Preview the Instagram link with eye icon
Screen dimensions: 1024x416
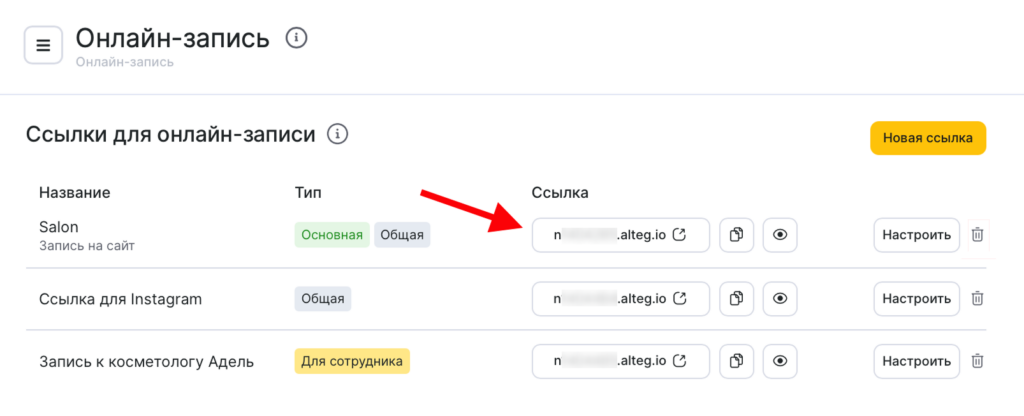click(780, 298)
